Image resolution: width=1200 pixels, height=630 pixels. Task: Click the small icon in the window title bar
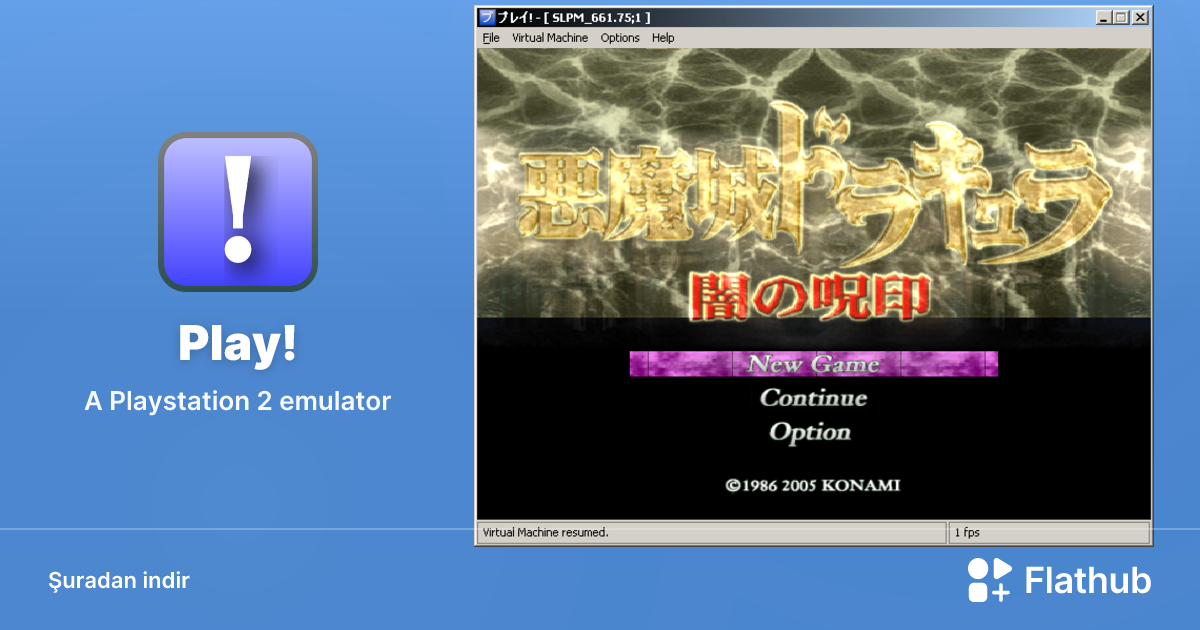[x=487, y=17]
